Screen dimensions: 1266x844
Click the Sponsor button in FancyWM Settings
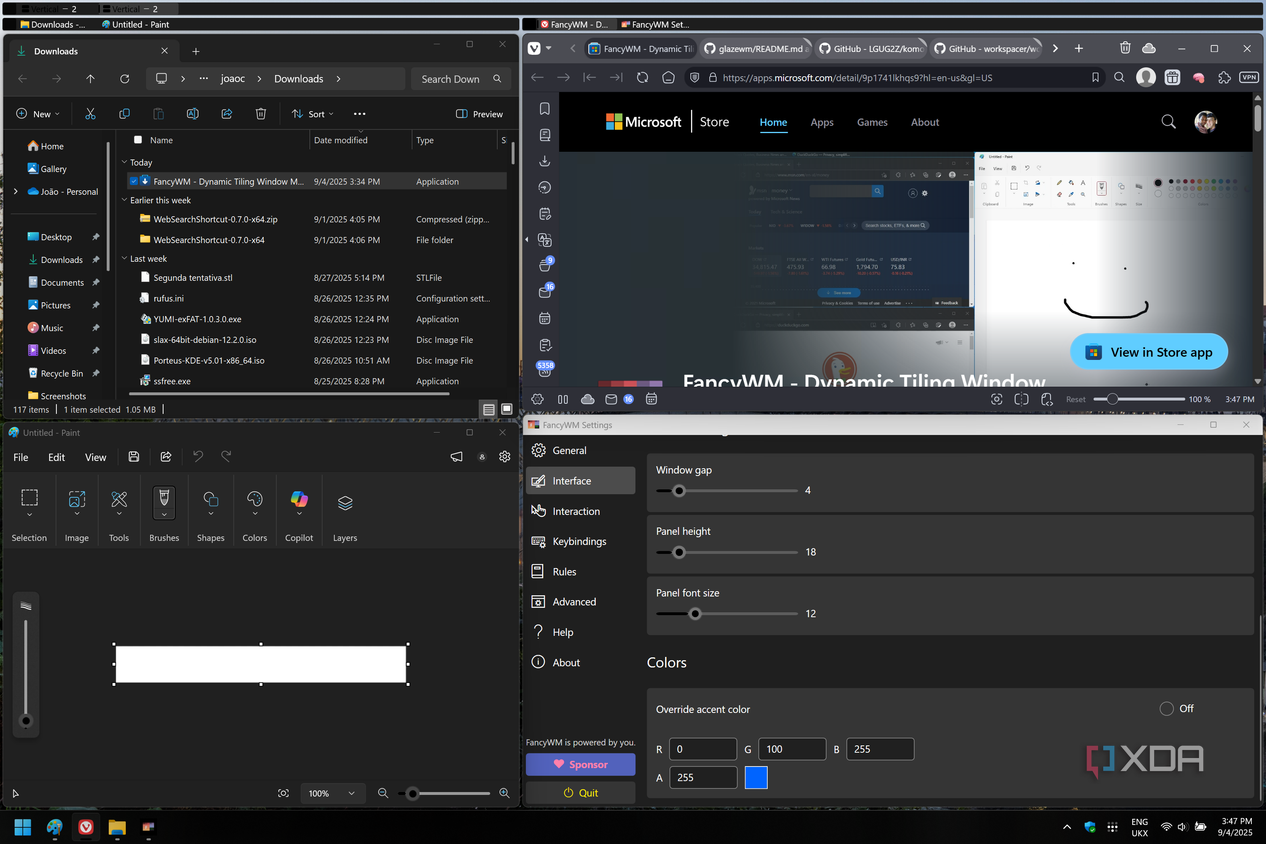click(x=581, y=764)
